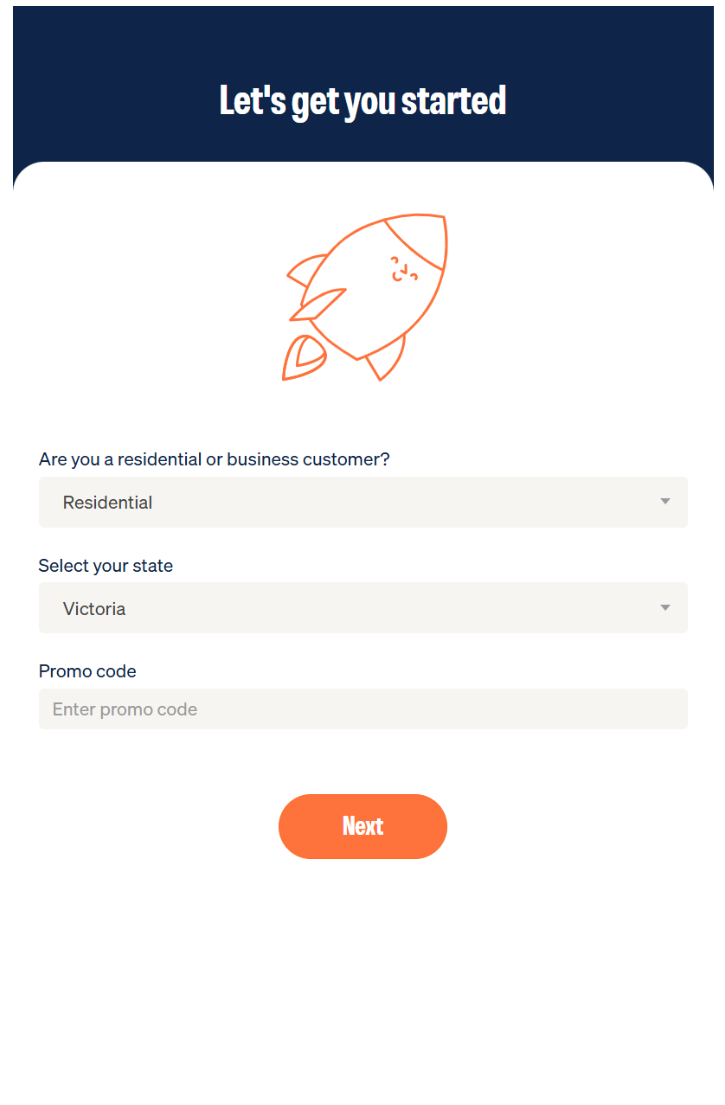Click the smiley face on the rocket
This screenshot has width=725, height=1105.
(404, 269)
